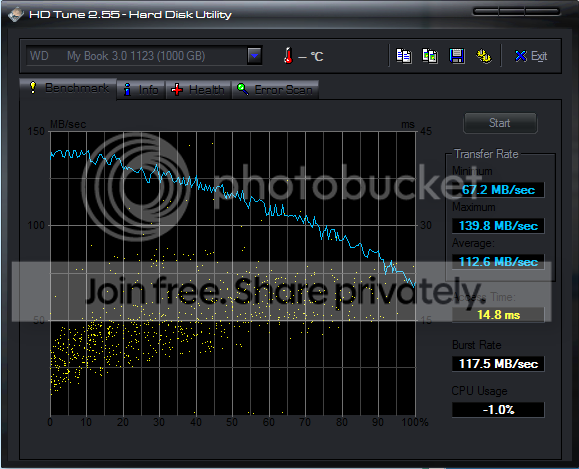Click the thermometer temperature icon
This screenshot has width=579, height=469.
point(288,56)
